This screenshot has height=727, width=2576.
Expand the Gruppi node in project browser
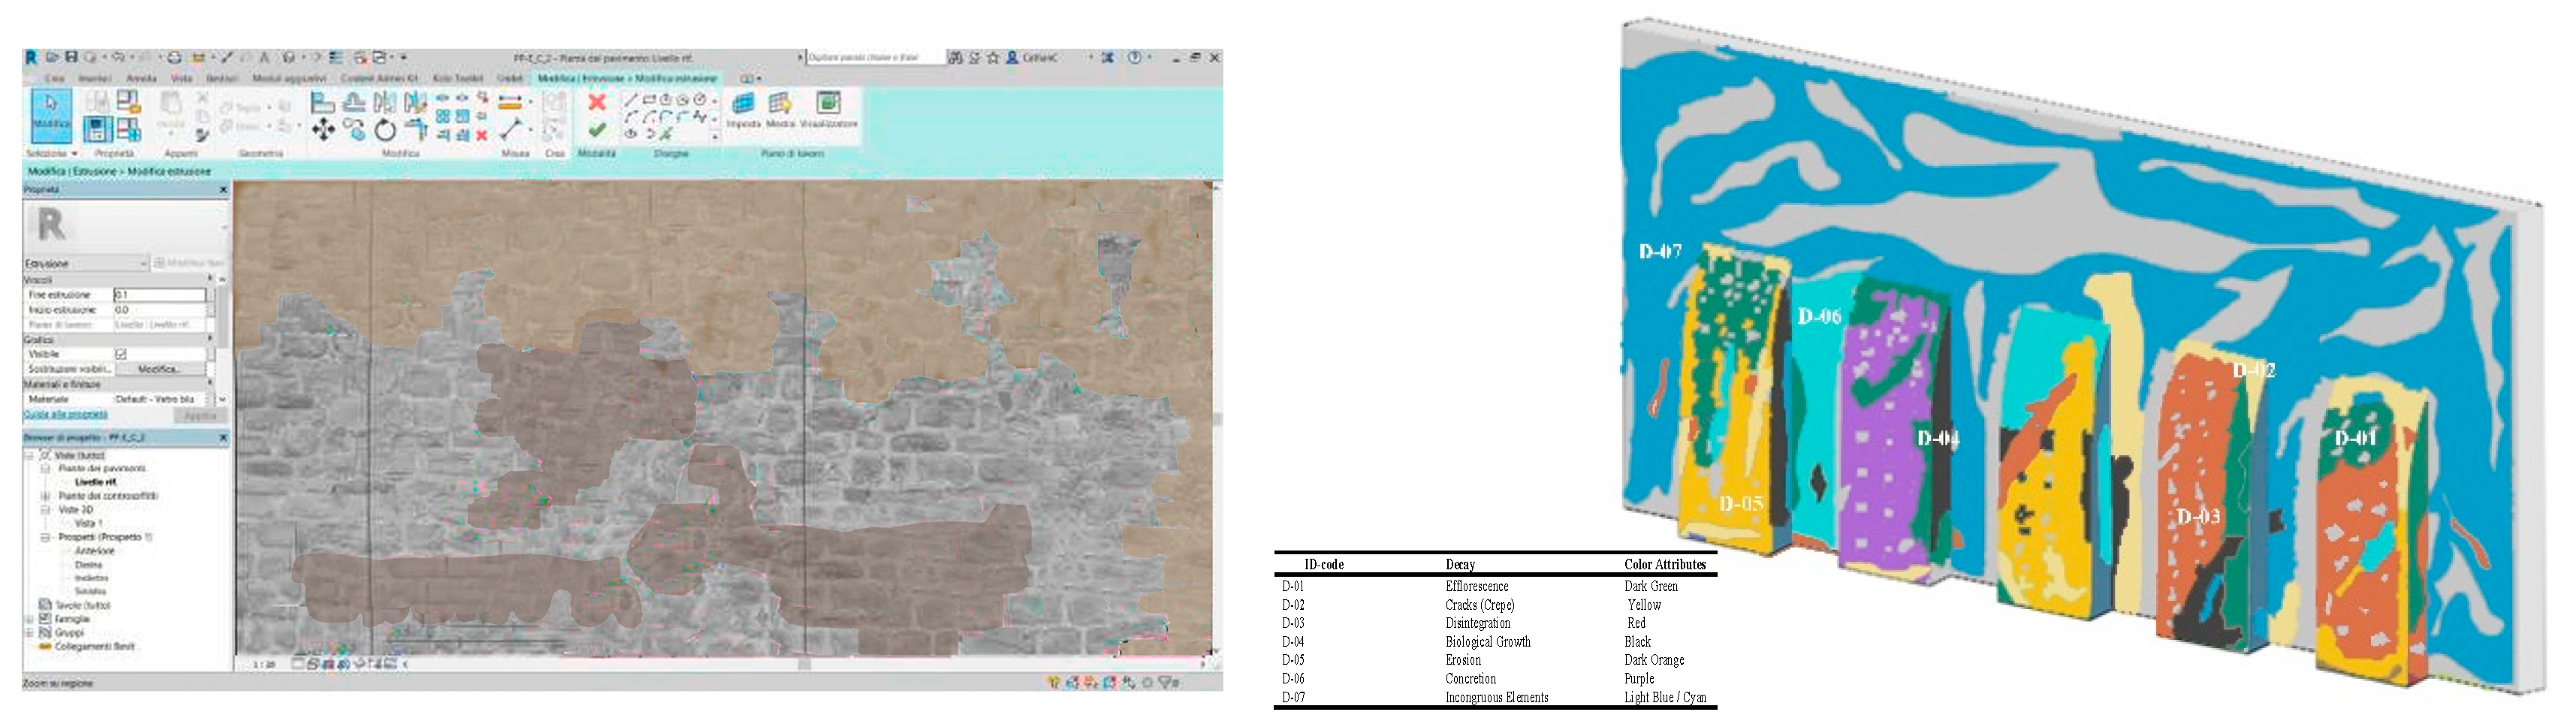[x=29, y=633]
